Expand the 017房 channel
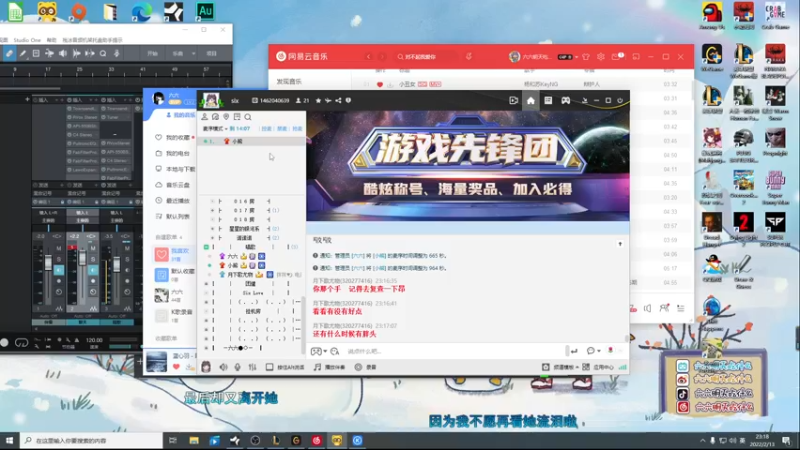 tap(213, 210)
